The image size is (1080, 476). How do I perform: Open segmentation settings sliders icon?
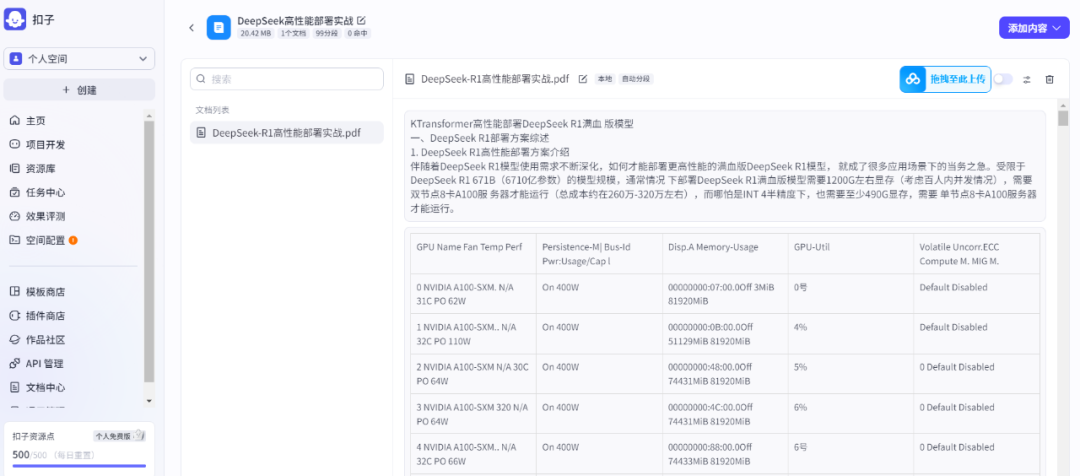click(x=1027, y=79)
